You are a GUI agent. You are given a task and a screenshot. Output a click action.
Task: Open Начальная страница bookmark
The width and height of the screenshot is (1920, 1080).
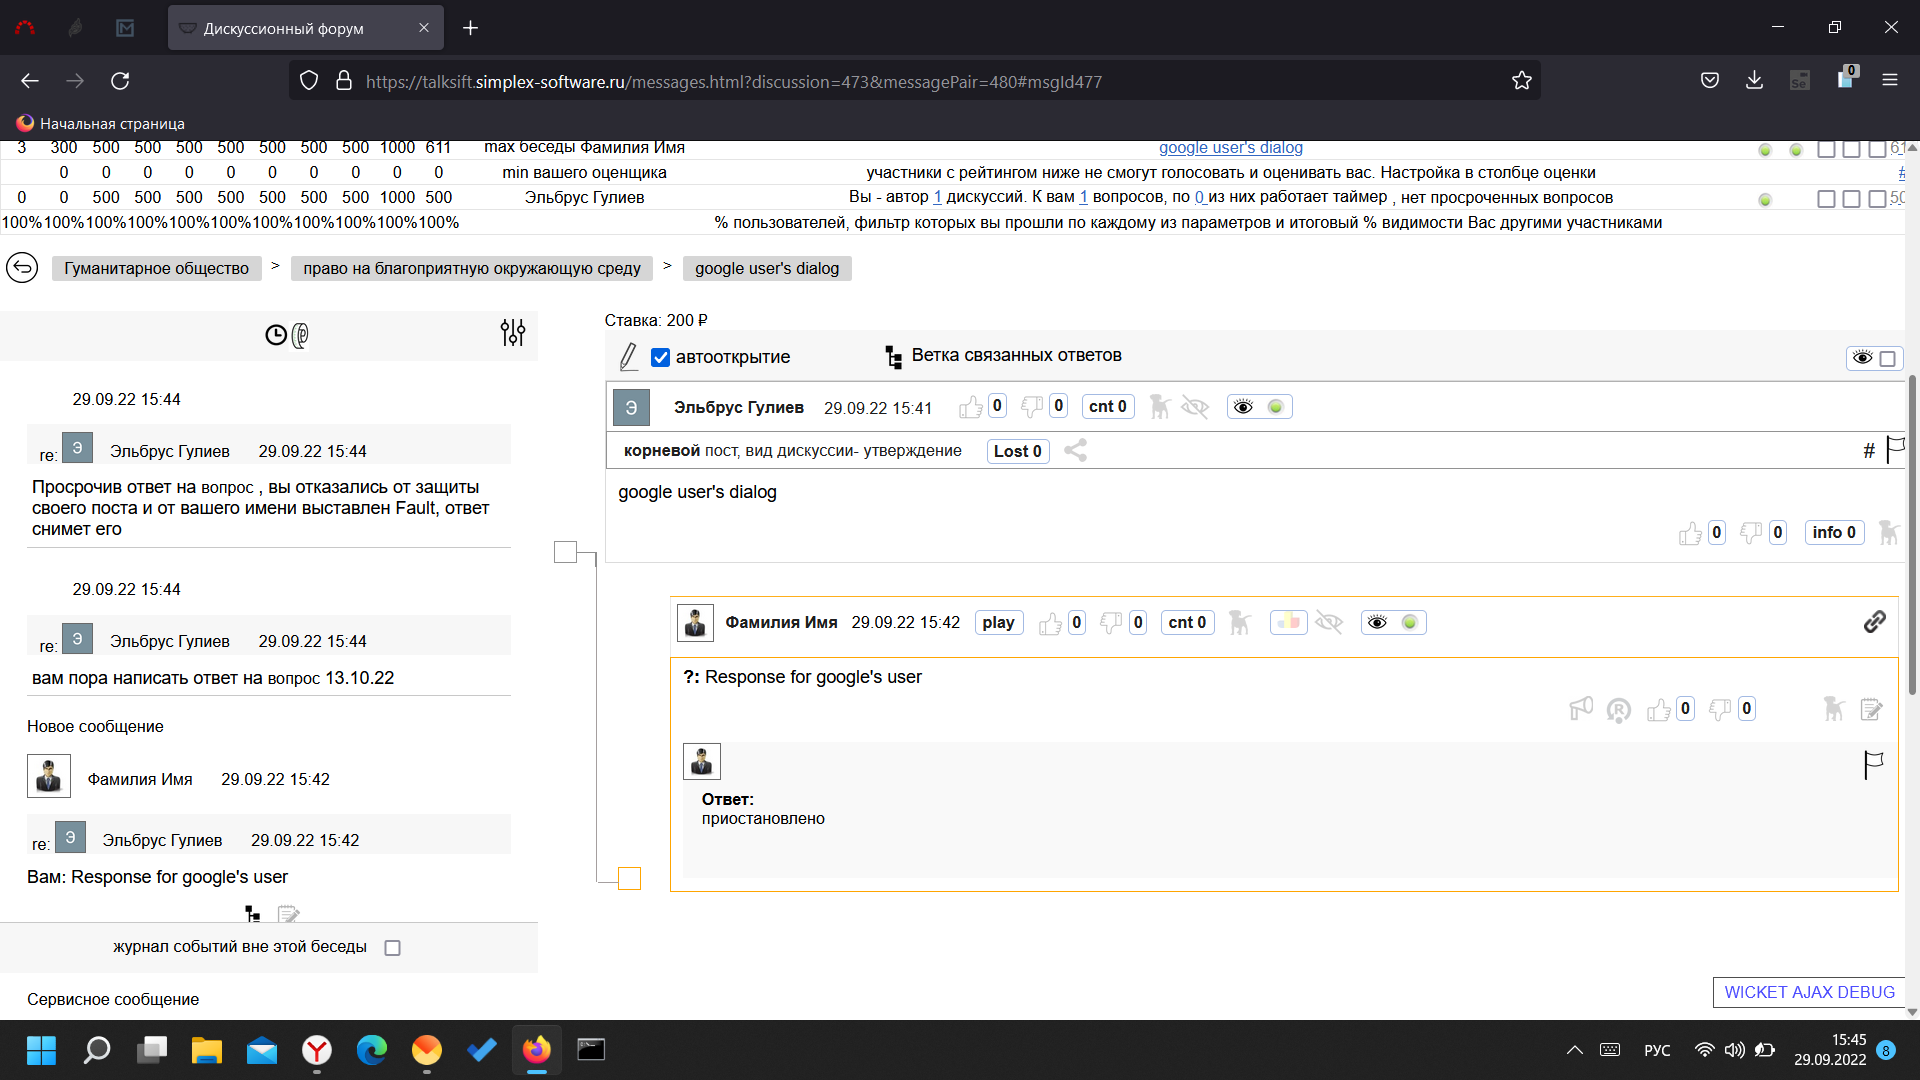[x=101, y=124]
